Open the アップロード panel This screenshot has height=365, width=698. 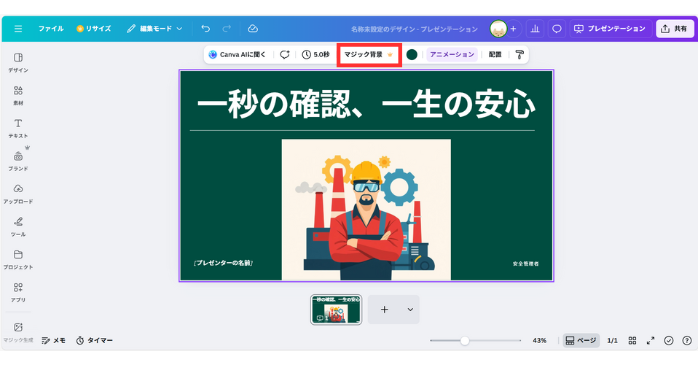[18, 194]
